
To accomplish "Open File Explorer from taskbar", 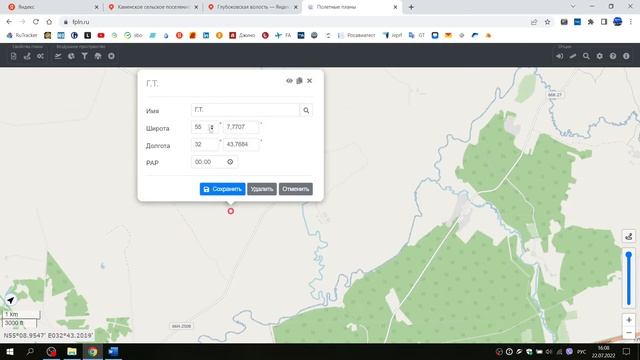I will (x=72, y=351).
